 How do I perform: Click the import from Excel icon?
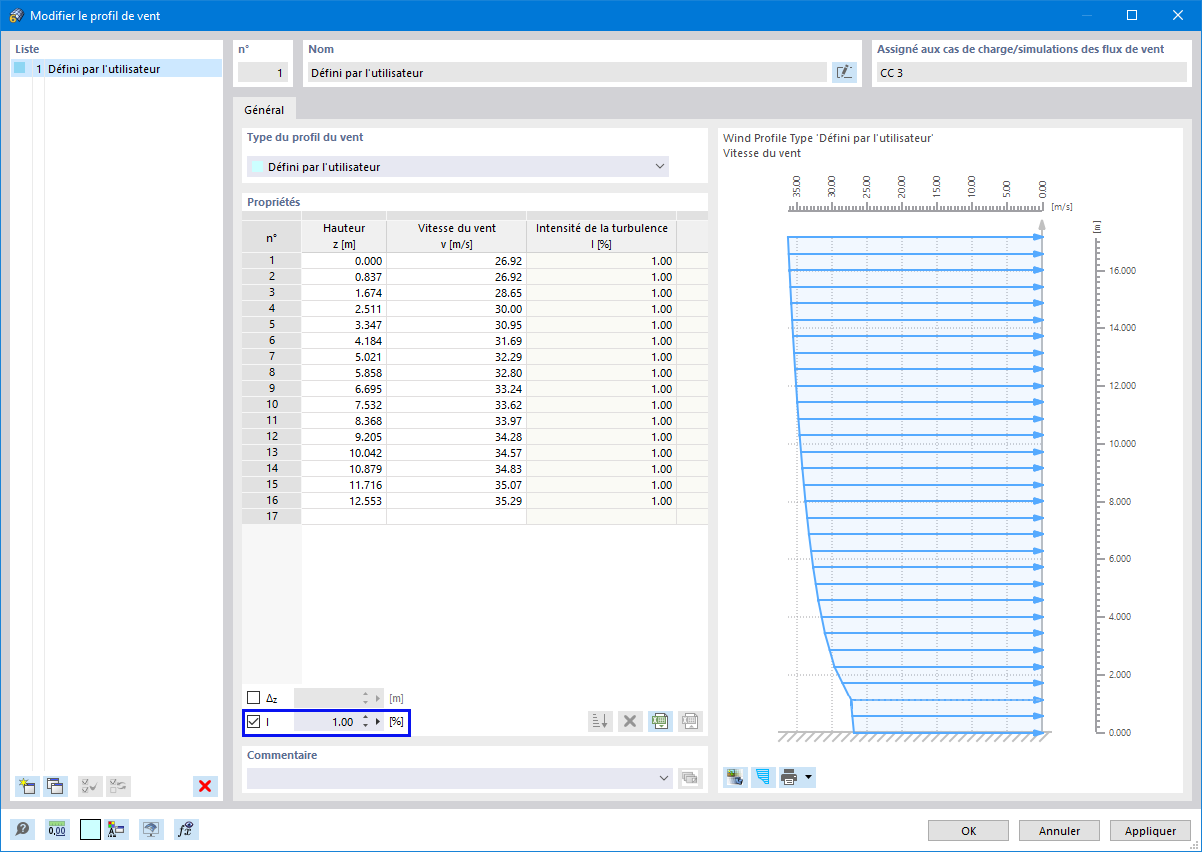(x=690, y=721)
